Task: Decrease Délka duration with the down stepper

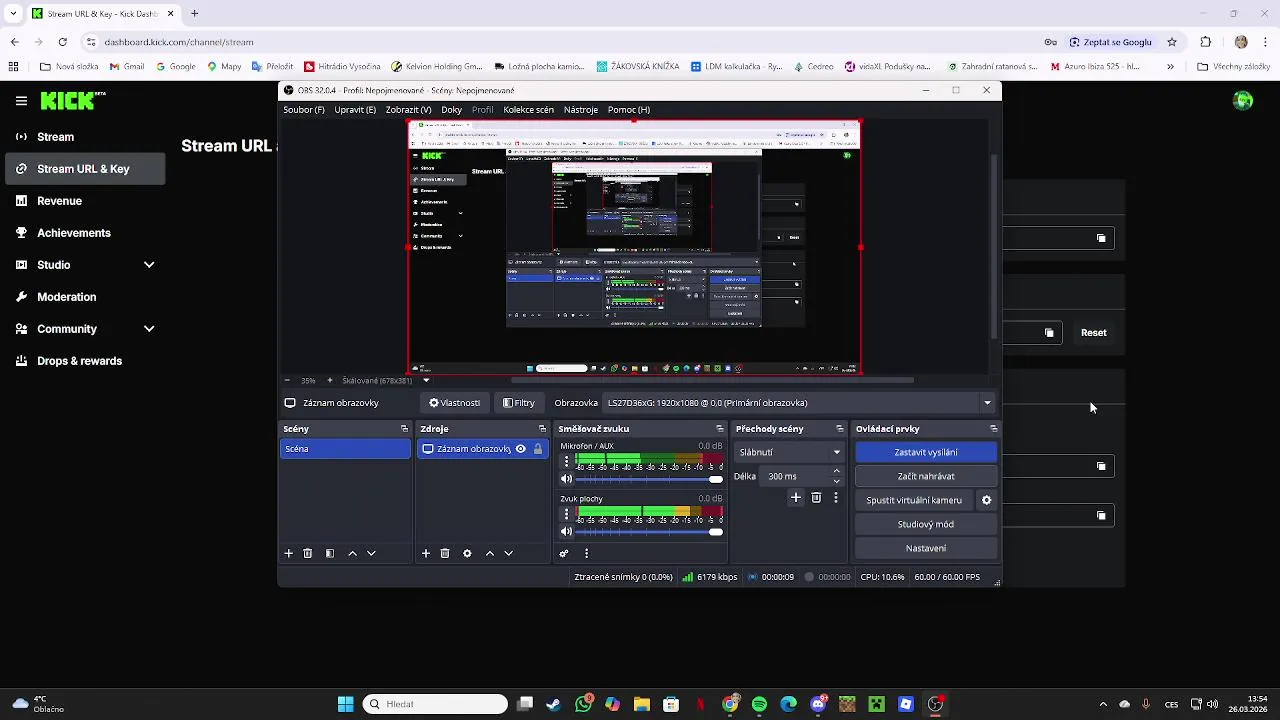Action: click(837, 481)
